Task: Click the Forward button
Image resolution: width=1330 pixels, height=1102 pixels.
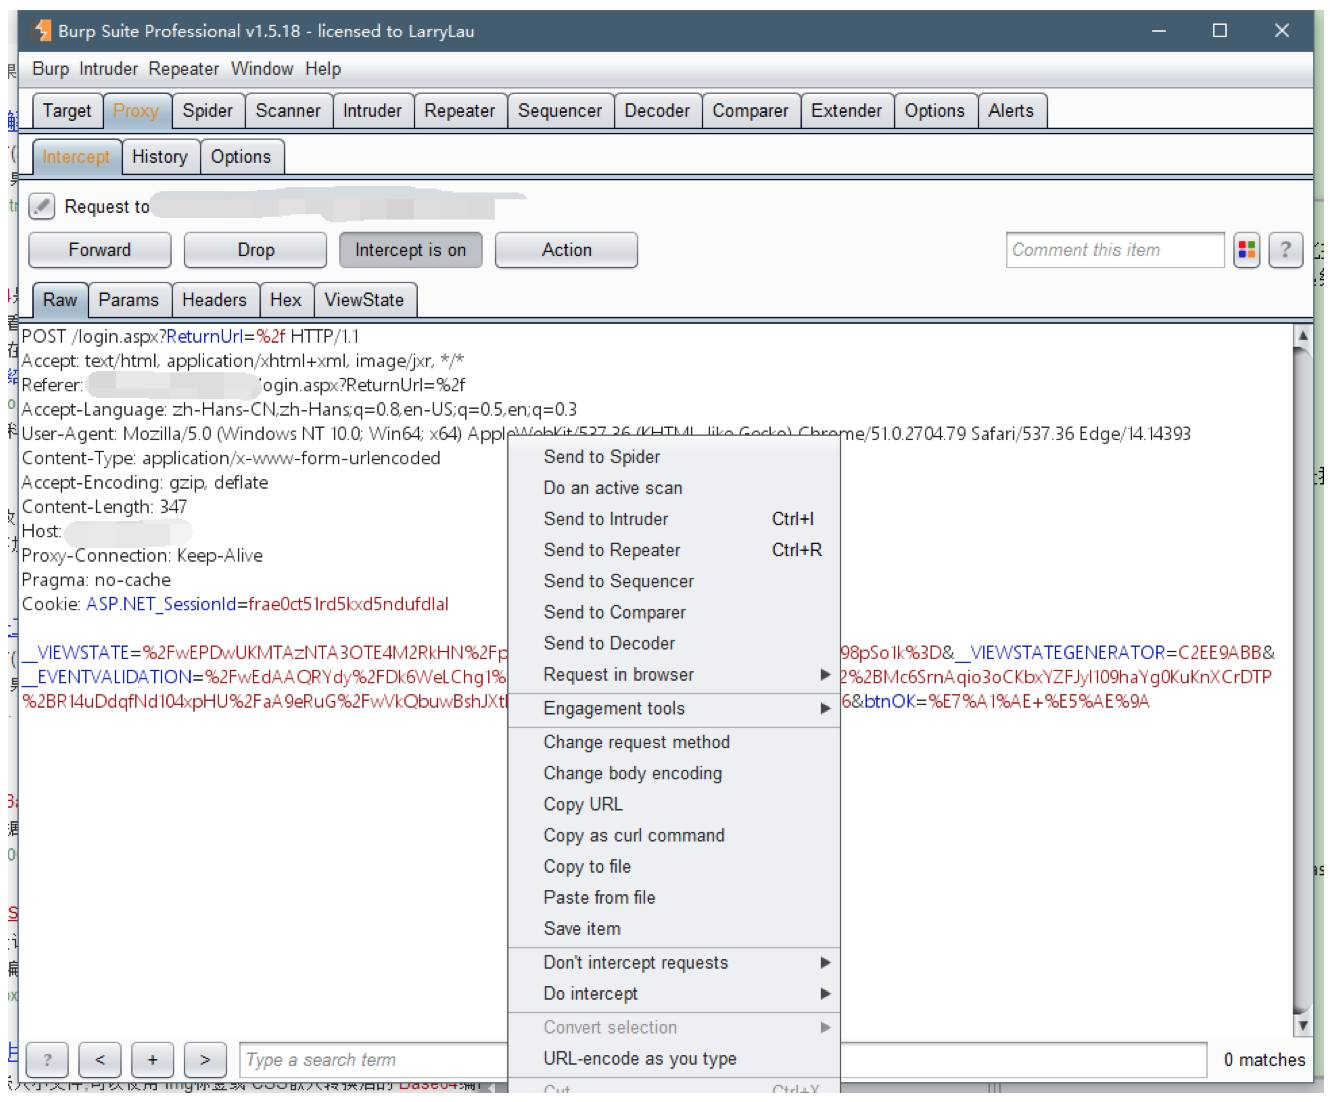Action: point(100,250)
